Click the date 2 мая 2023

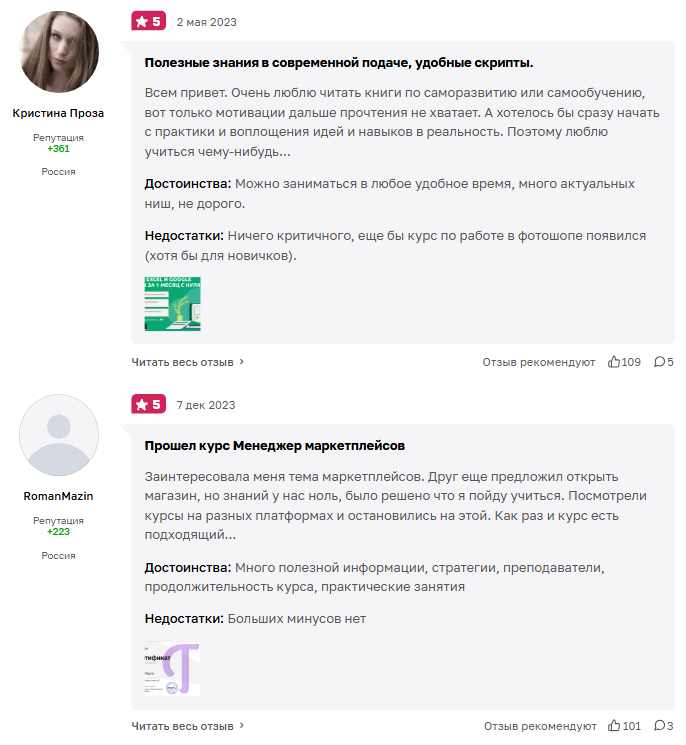[206, 22]
